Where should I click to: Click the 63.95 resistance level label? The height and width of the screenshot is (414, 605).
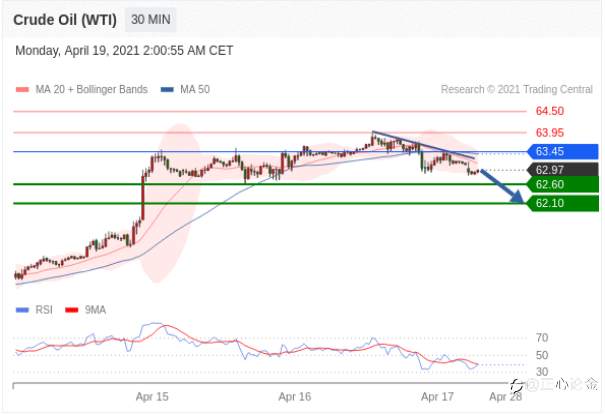click(550, 133)
